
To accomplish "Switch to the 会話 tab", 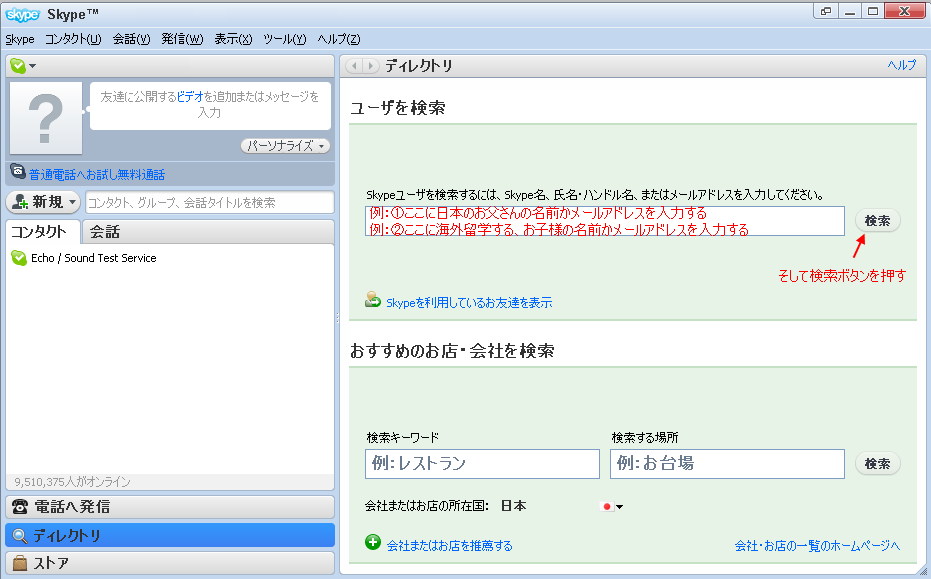I will pyautogui.click(x=104, y=232).
